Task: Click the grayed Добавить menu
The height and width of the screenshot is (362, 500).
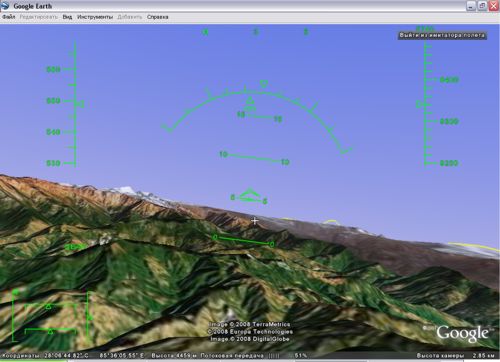Action: point(130,17)
